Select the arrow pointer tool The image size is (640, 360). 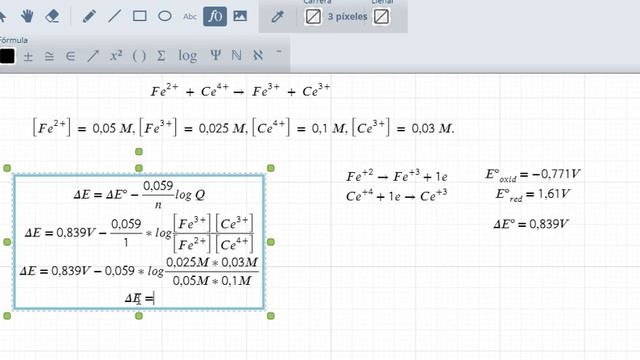pyautogui.click(x=2, y=17)
